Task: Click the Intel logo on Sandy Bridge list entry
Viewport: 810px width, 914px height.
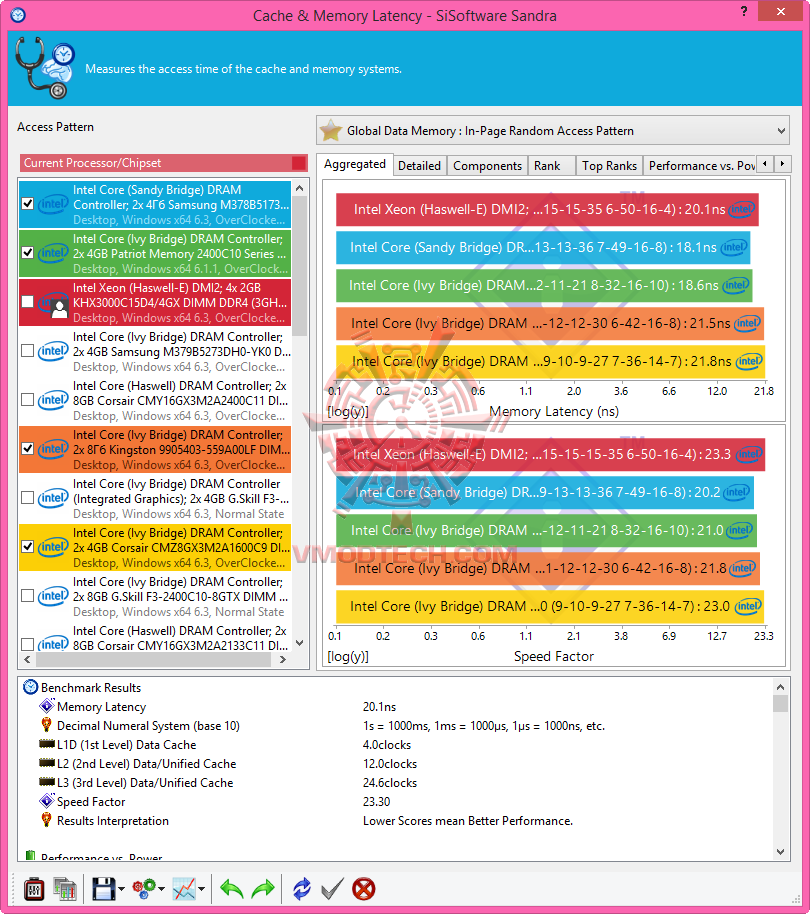Action: click(x=53, y=204)
